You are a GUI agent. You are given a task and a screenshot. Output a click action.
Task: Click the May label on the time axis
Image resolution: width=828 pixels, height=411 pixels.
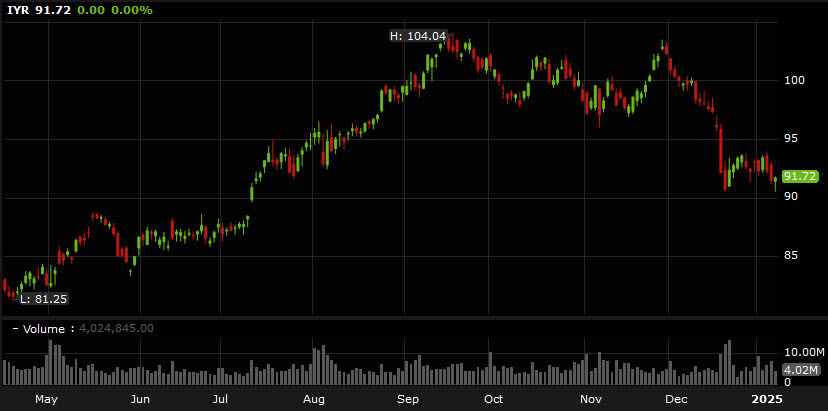click(46, 399)
